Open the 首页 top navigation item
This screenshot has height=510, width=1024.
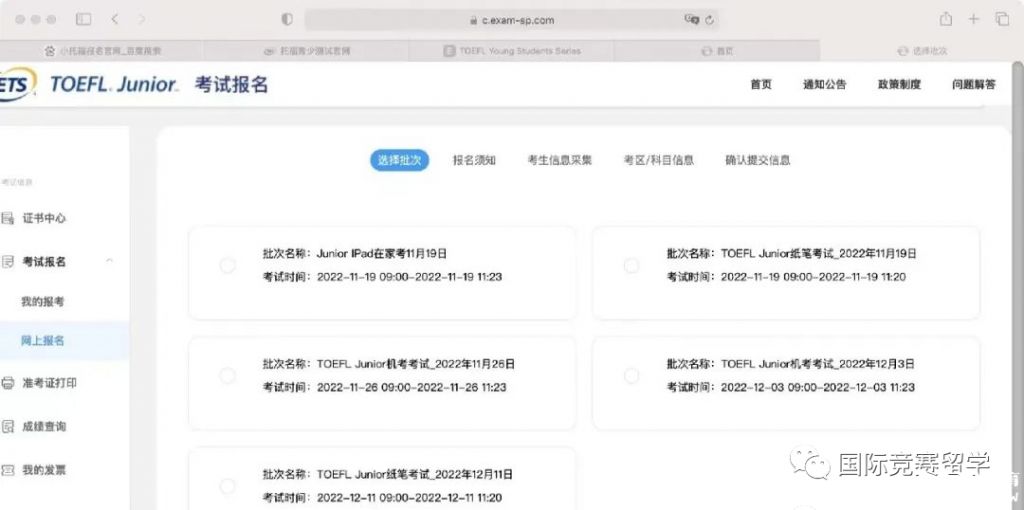761,84
